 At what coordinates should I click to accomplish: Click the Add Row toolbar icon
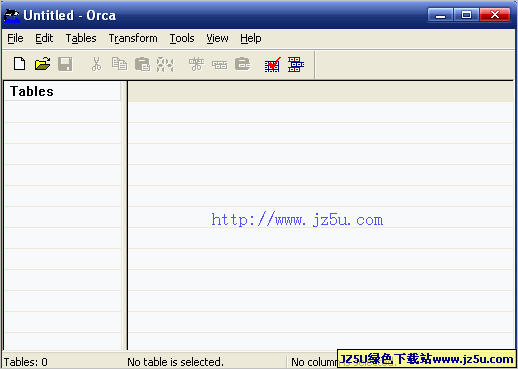[220, 65]
